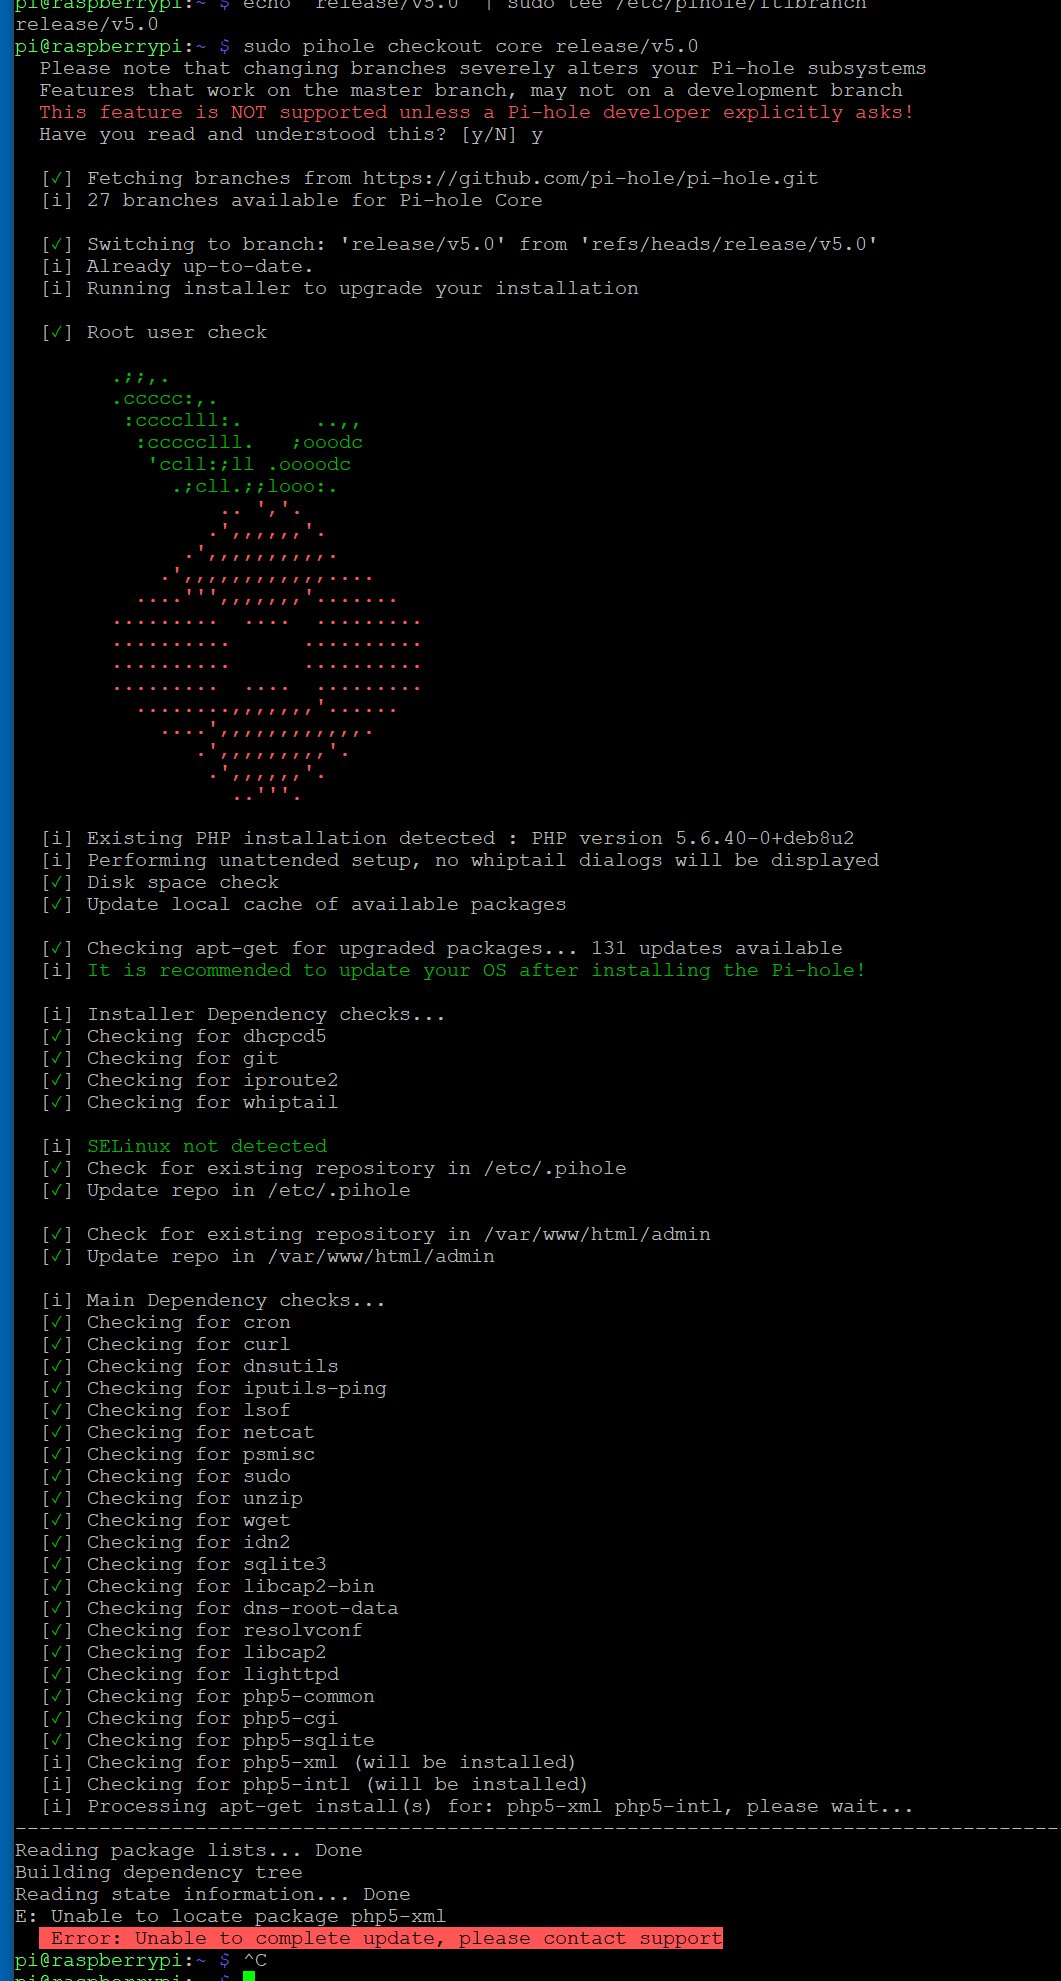Click red 'Error: Unable to complete update' banner
1061x1981 pixels.
380,1938
